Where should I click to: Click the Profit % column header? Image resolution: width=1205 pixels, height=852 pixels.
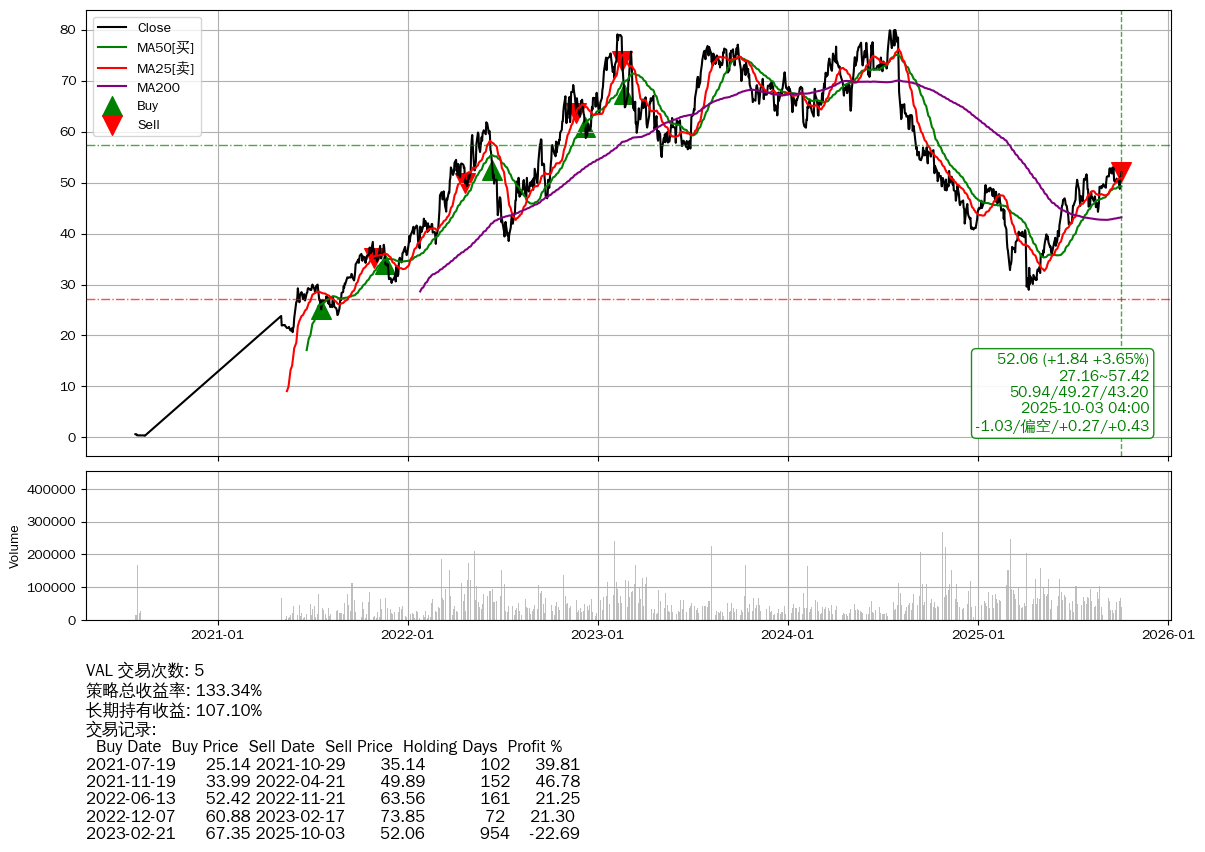pyautogui.click(x=534, y=747)
